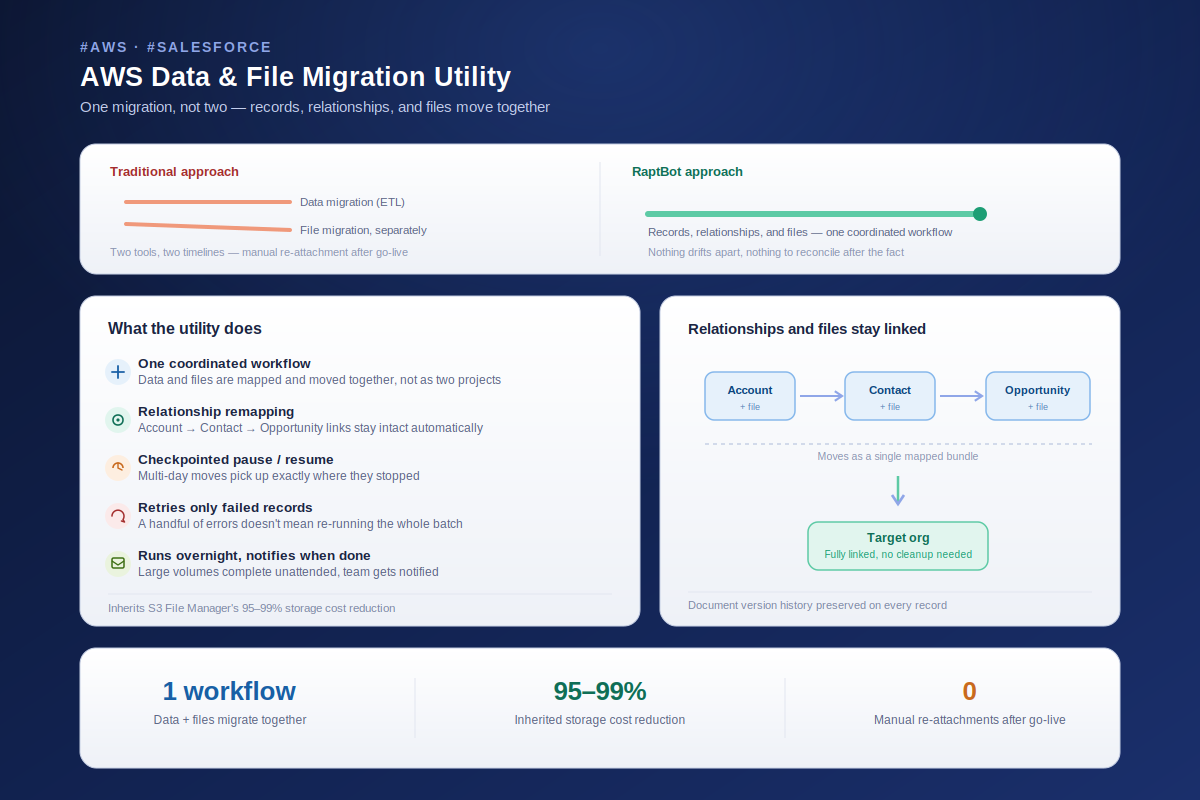Click the 'Traditional approach' heading
The image size is (1200, 800).
click(x=174, y=172)
